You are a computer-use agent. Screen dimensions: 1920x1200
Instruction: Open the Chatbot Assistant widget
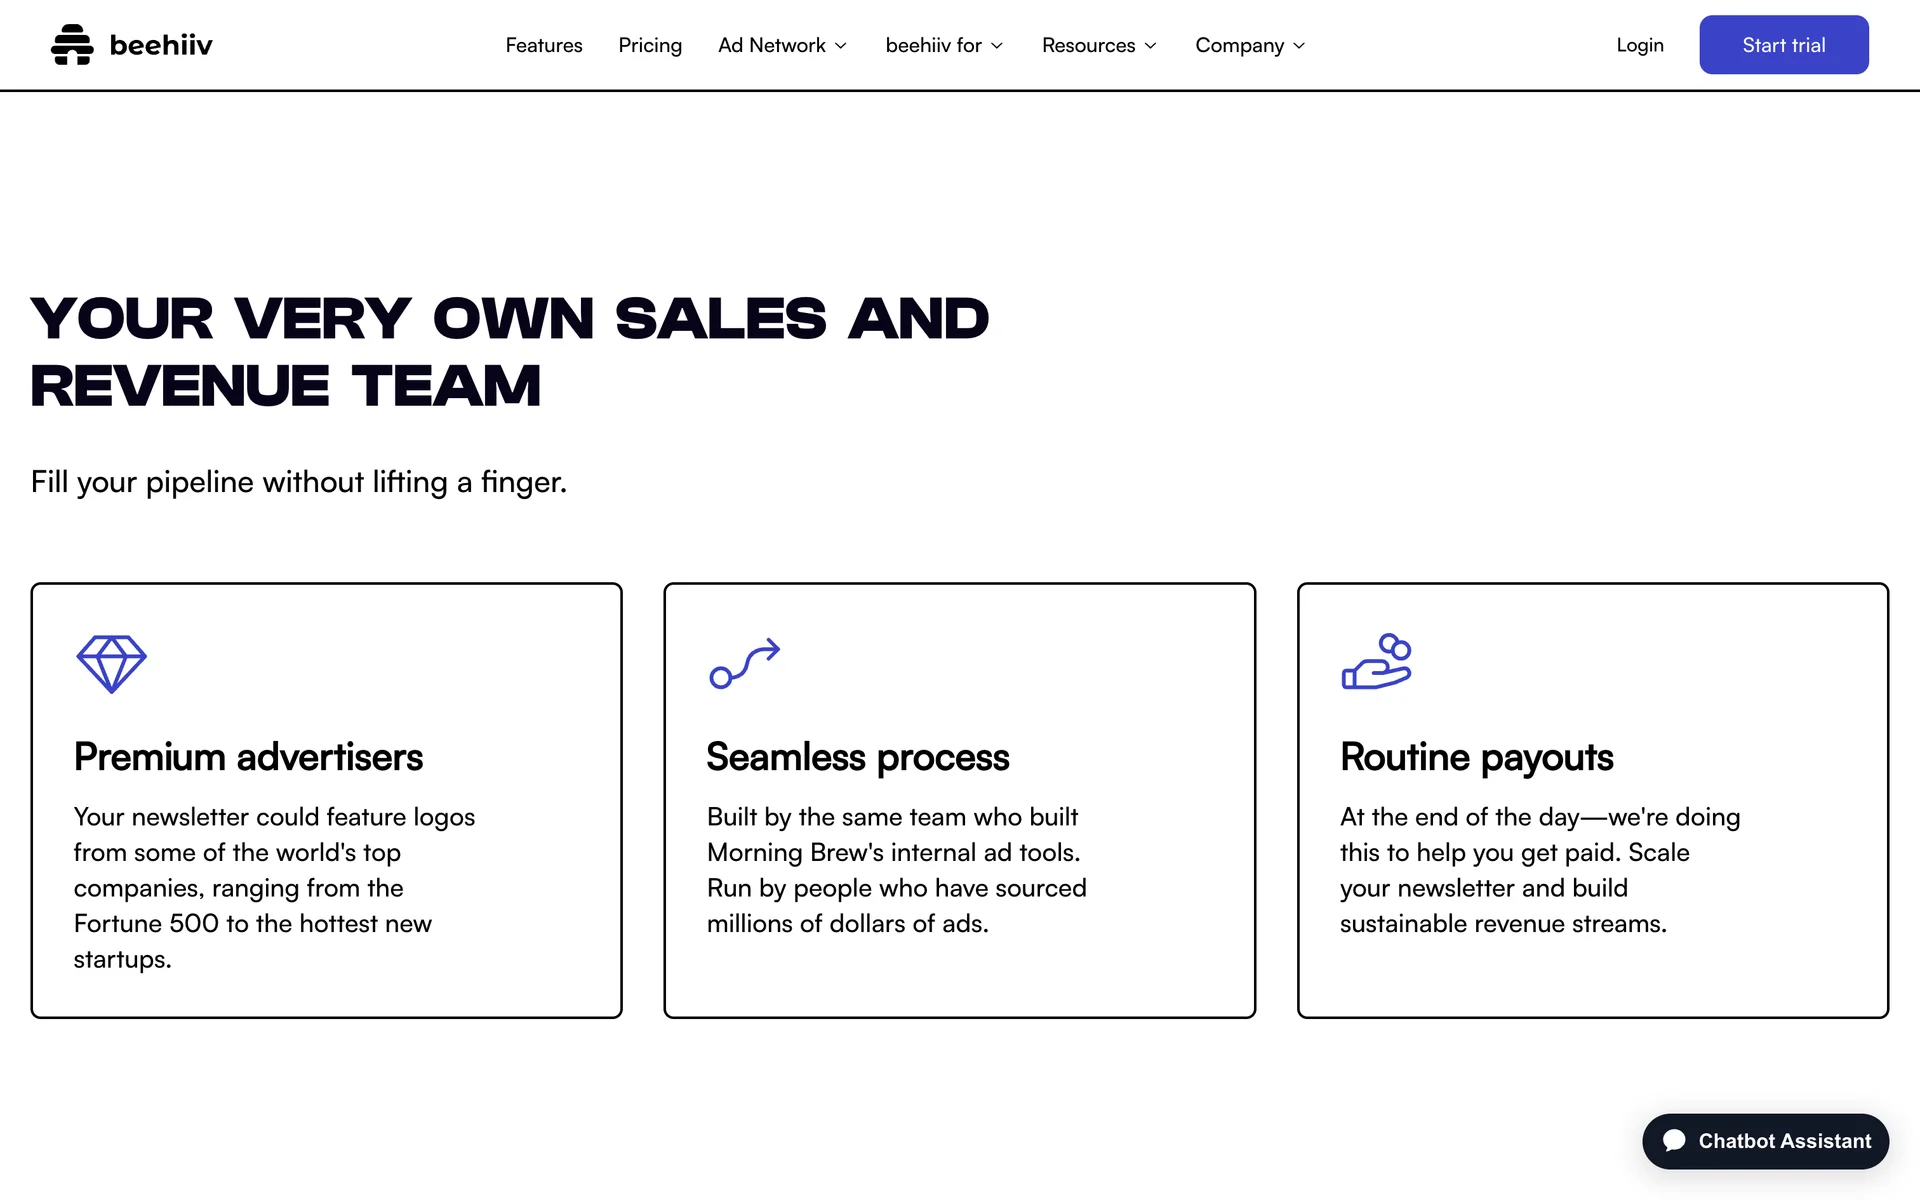1783,1141
